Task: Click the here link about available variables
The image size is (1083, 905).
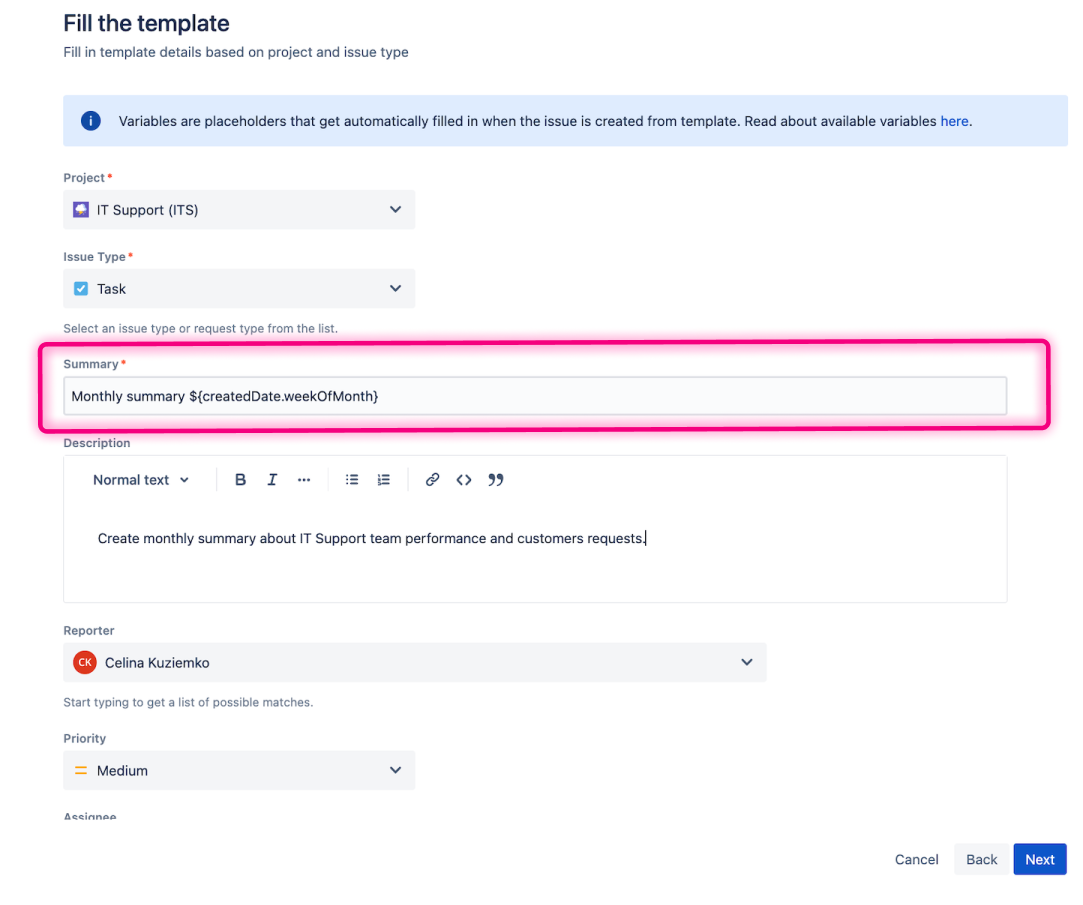Action: pyautogui.click(x=954, y=120)
